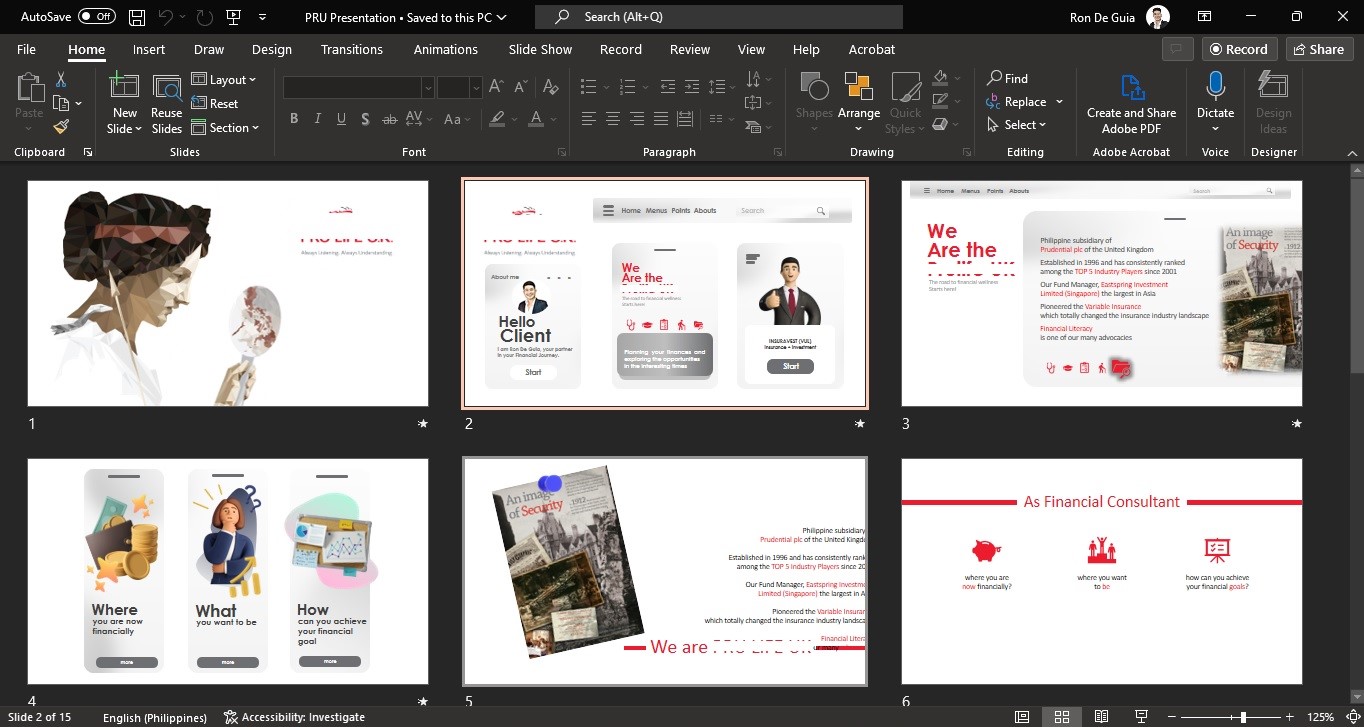1364x727 pixels.
Task: Click the Dictate microphone icon
Action: pyautogui.click(x=1216, y=86)
